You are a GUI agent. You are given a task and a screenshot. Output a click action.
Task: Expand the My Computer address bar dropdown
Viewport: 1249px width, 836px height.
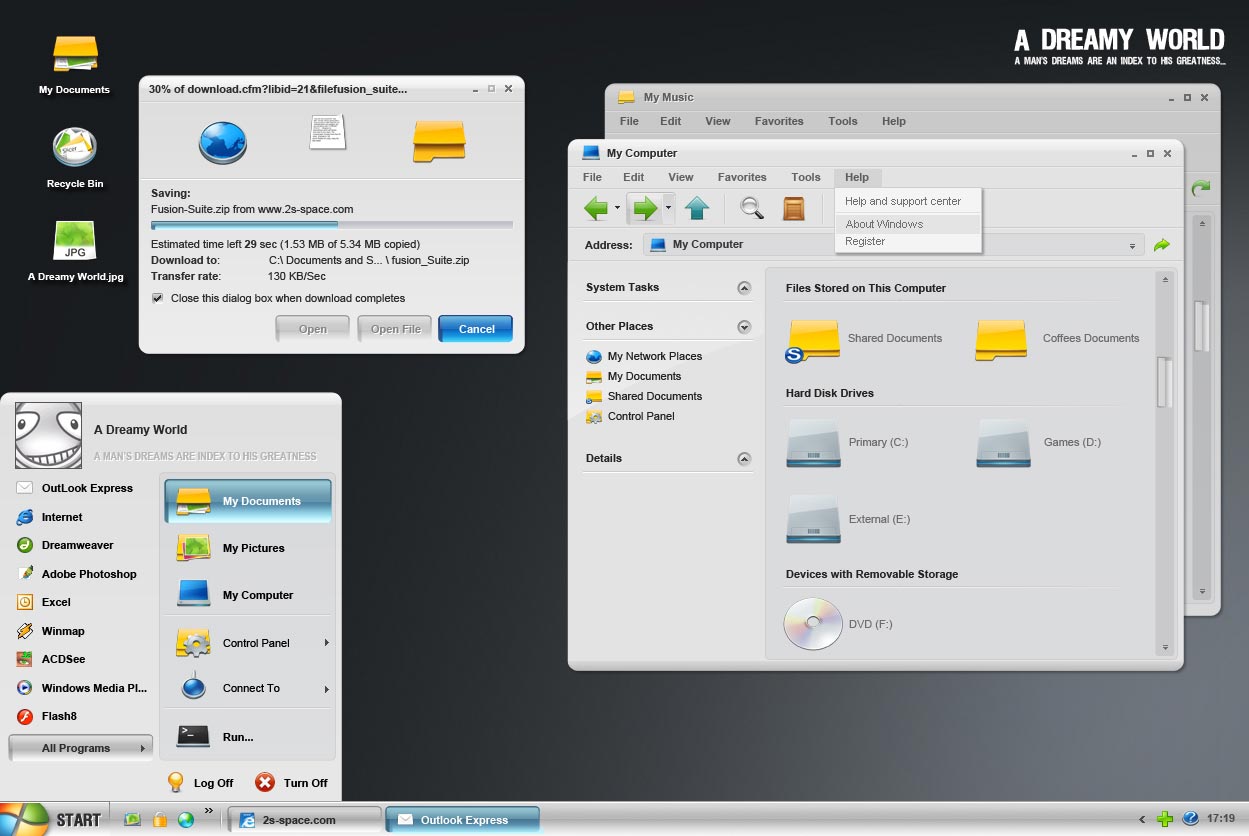1133,246
